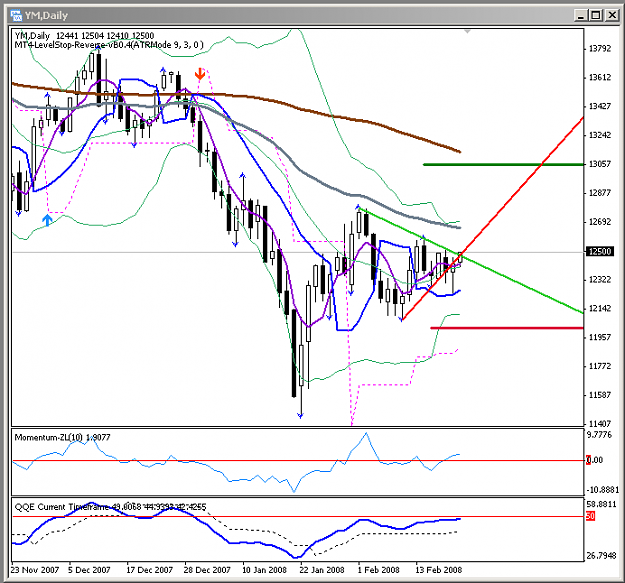This screenshot has width=625, height=583.
Task: Click the red 0.00 level marker in Momentum
Action: point(588,460)
